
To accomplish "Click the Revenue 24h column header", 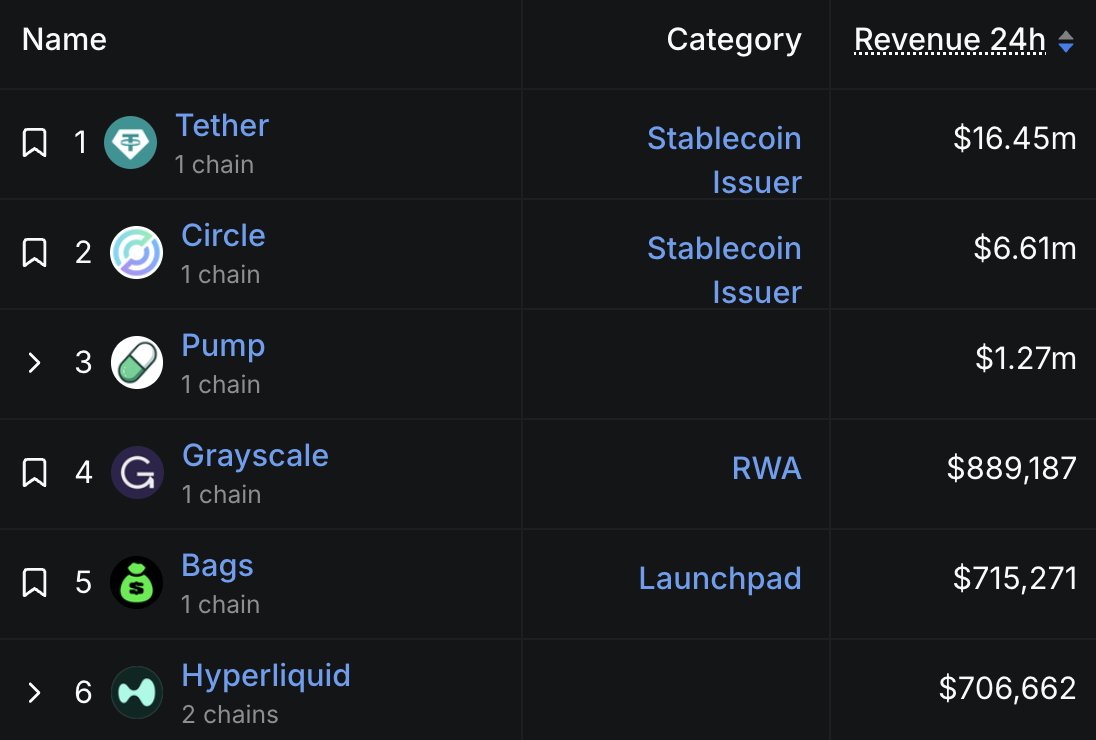I will (949, 40).
